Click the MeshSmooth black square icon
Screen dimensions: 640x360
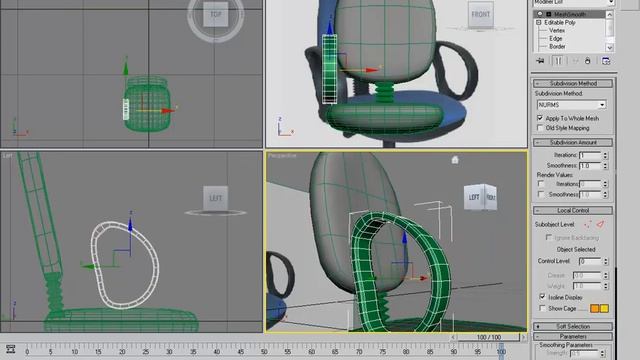point(549,14)
